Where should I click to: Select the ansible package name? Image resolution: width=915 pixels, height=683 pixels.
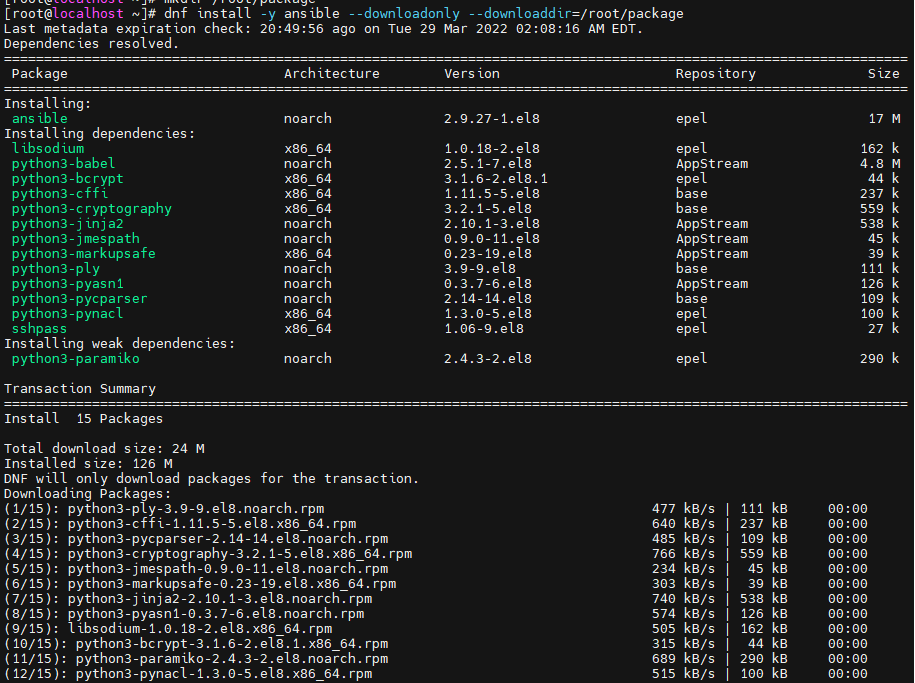(40, 118)
